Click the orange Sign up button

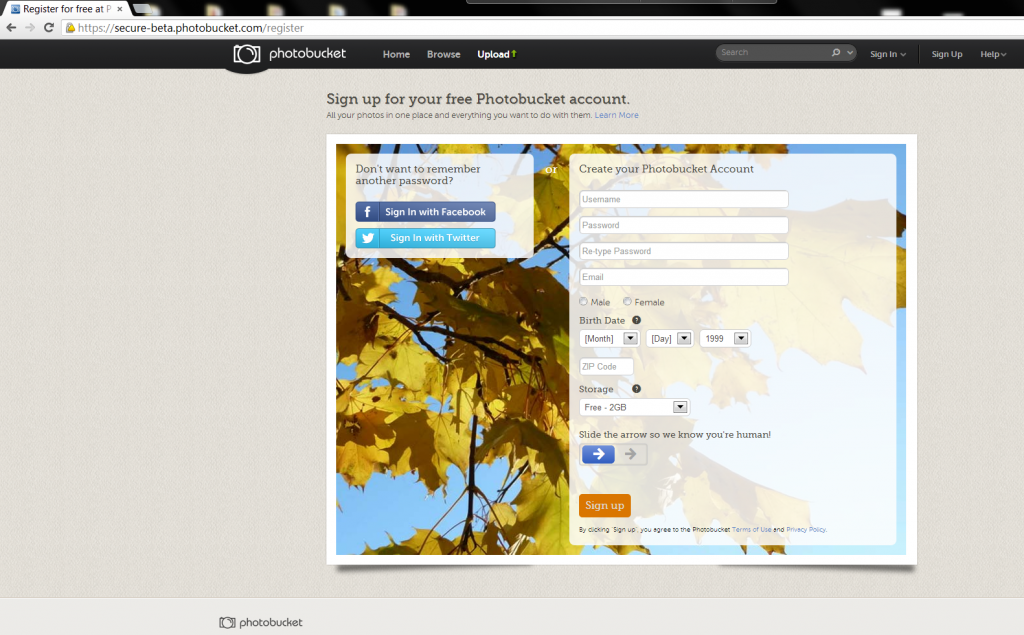point(605,505)
